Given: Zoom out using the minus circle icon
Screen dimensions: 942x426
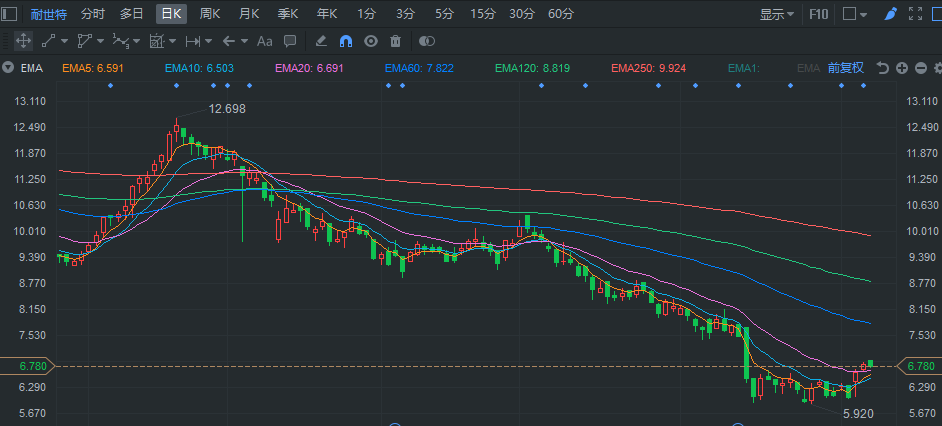Looking at the screenshot, I should 921,68.
